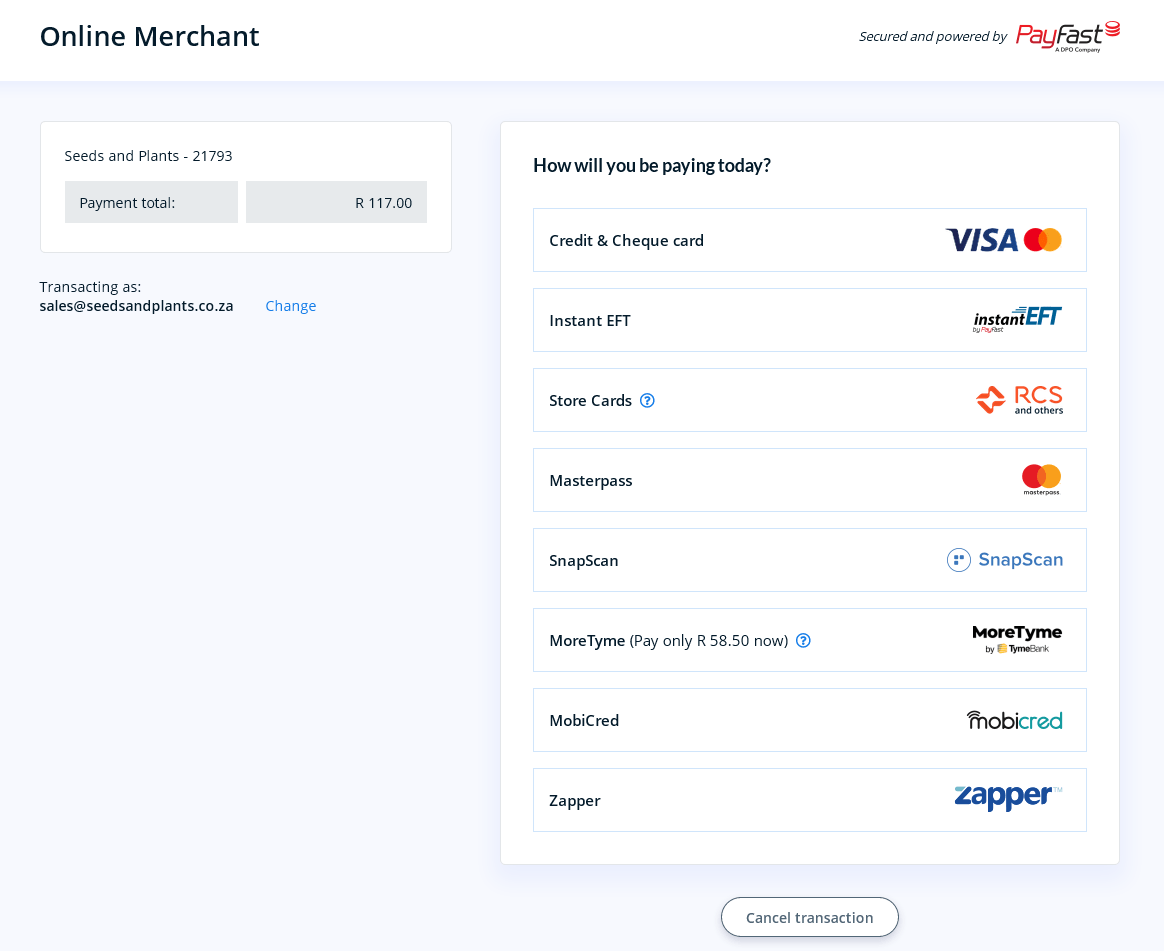Image resolution: width=1164 pixels, height=951 pixels.
Task: Open the Store Cards help icon
Action: point(647,400)
